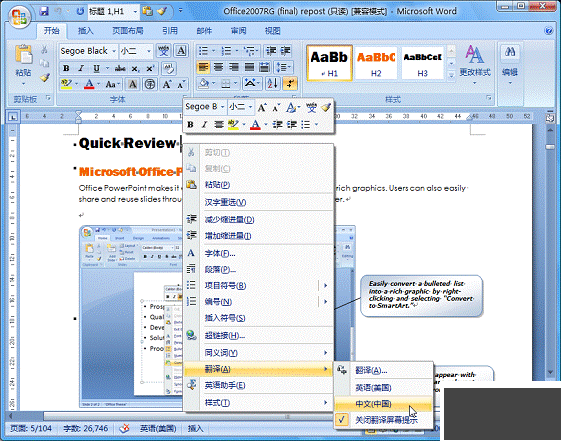Open the 审阅 ribbon tab
561x441 pixels.
tap(238, 31)
